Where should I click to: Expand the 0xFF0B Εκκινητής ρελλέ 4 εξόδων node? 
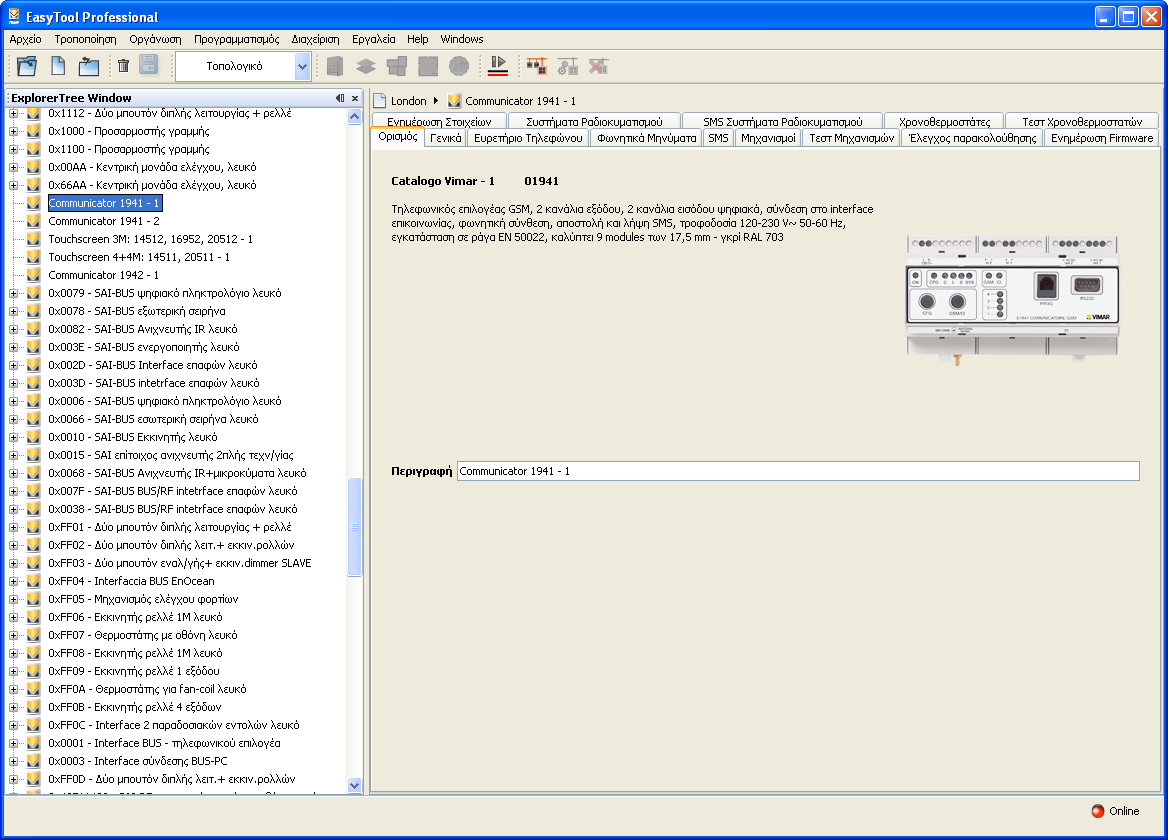(x=13, y=707)
